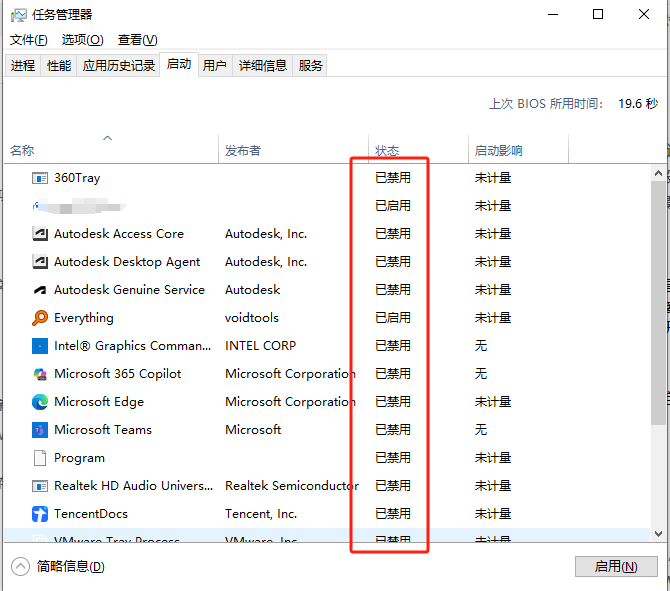
Task: Select the Microsoft Edge entry
Action: 99,402
